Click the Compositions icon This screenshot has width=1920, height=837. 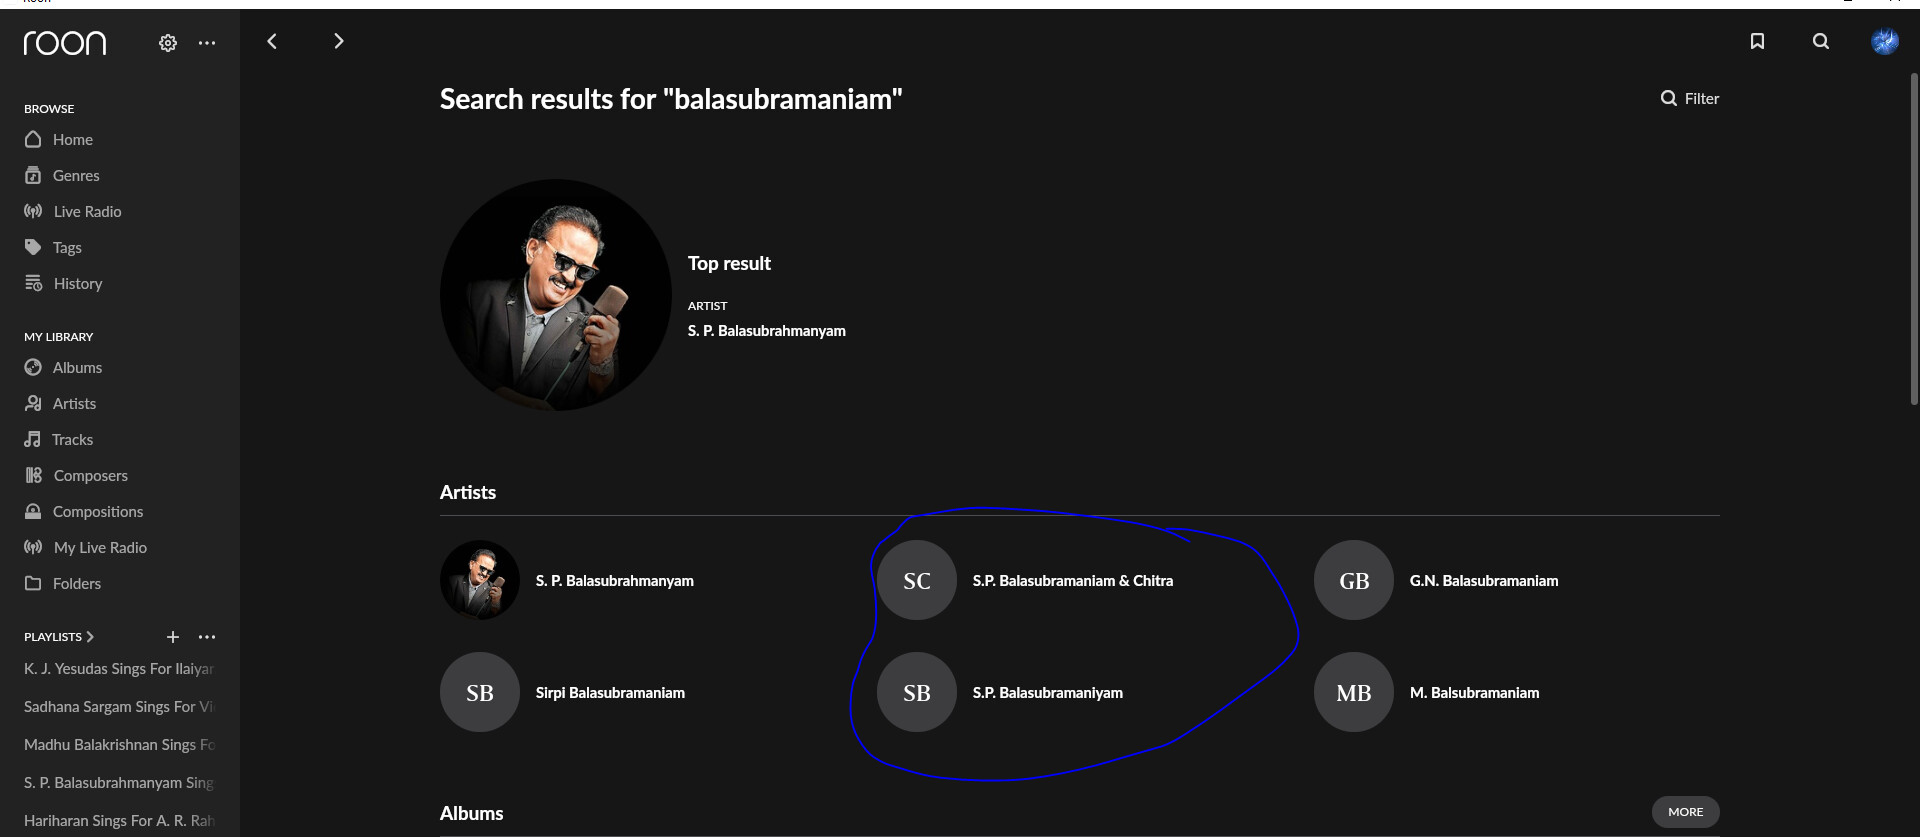pos(33,511)
